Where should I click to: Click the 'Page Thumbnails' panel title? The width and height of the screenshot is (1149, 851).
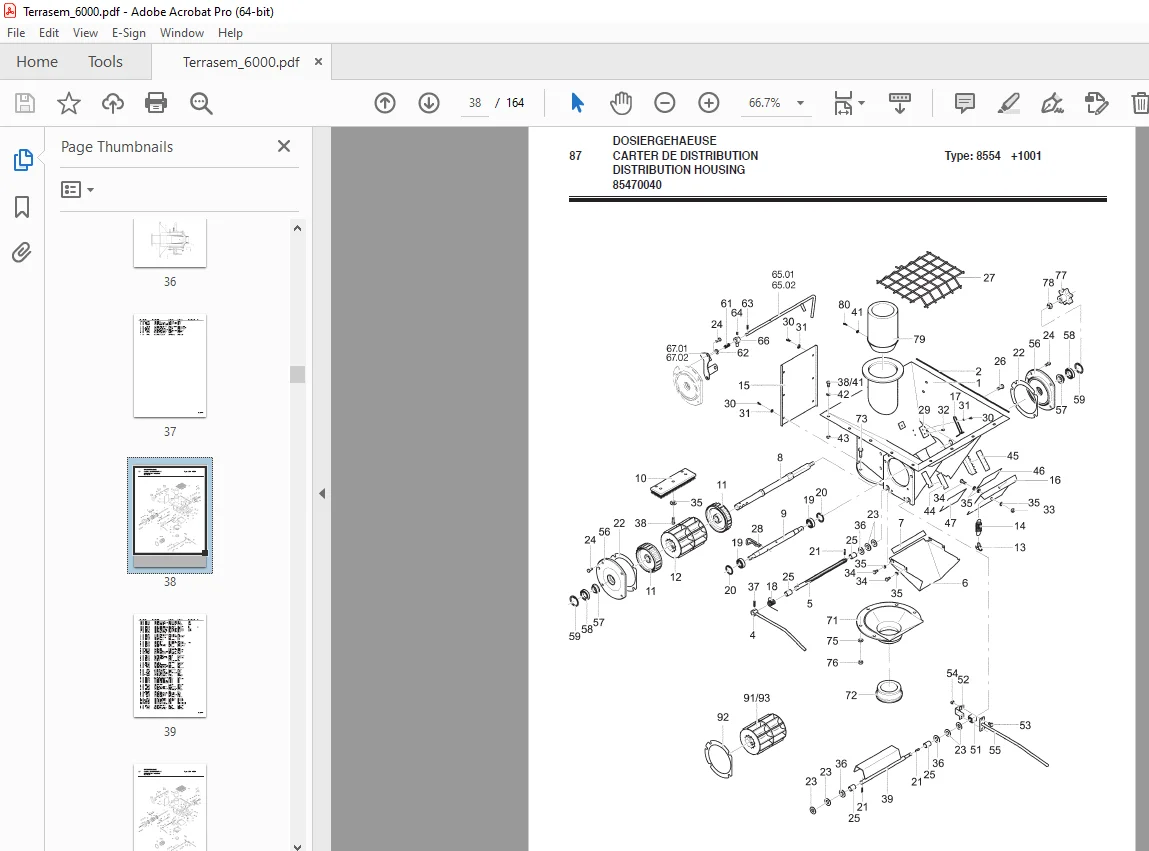click(x=117, y=147)
